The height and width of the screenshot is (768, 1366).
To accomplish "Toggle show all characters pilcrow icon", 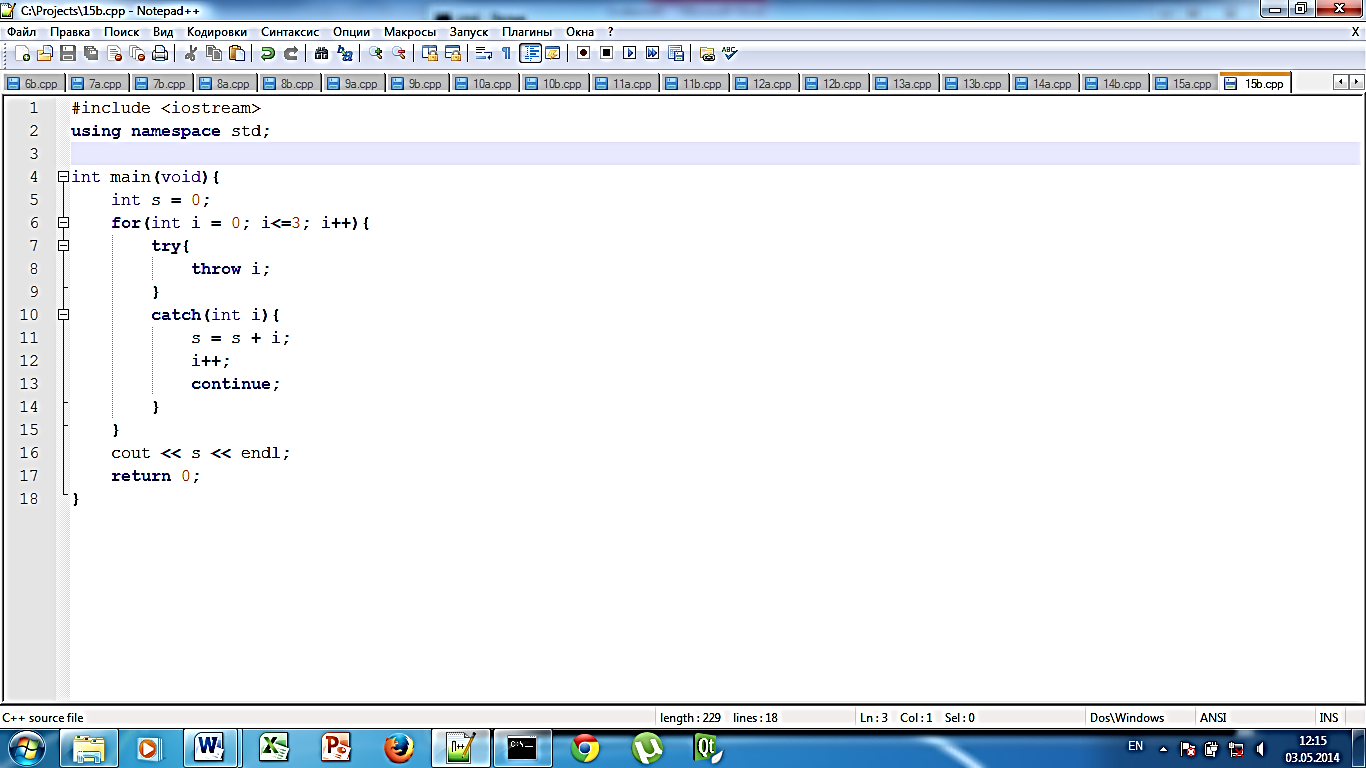I will coord(506,54).
